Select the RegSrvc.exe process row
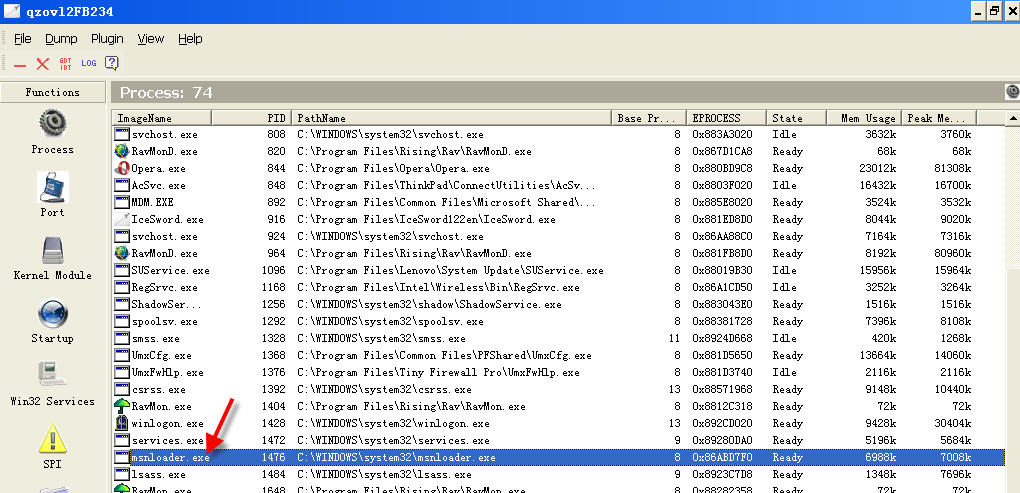 pos(557,287)
